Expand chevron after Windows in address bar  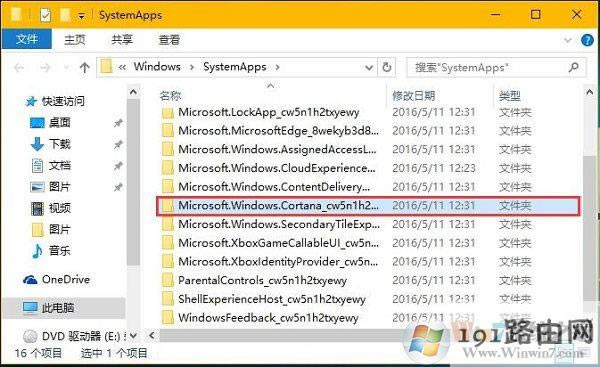(x=192, y=67)
